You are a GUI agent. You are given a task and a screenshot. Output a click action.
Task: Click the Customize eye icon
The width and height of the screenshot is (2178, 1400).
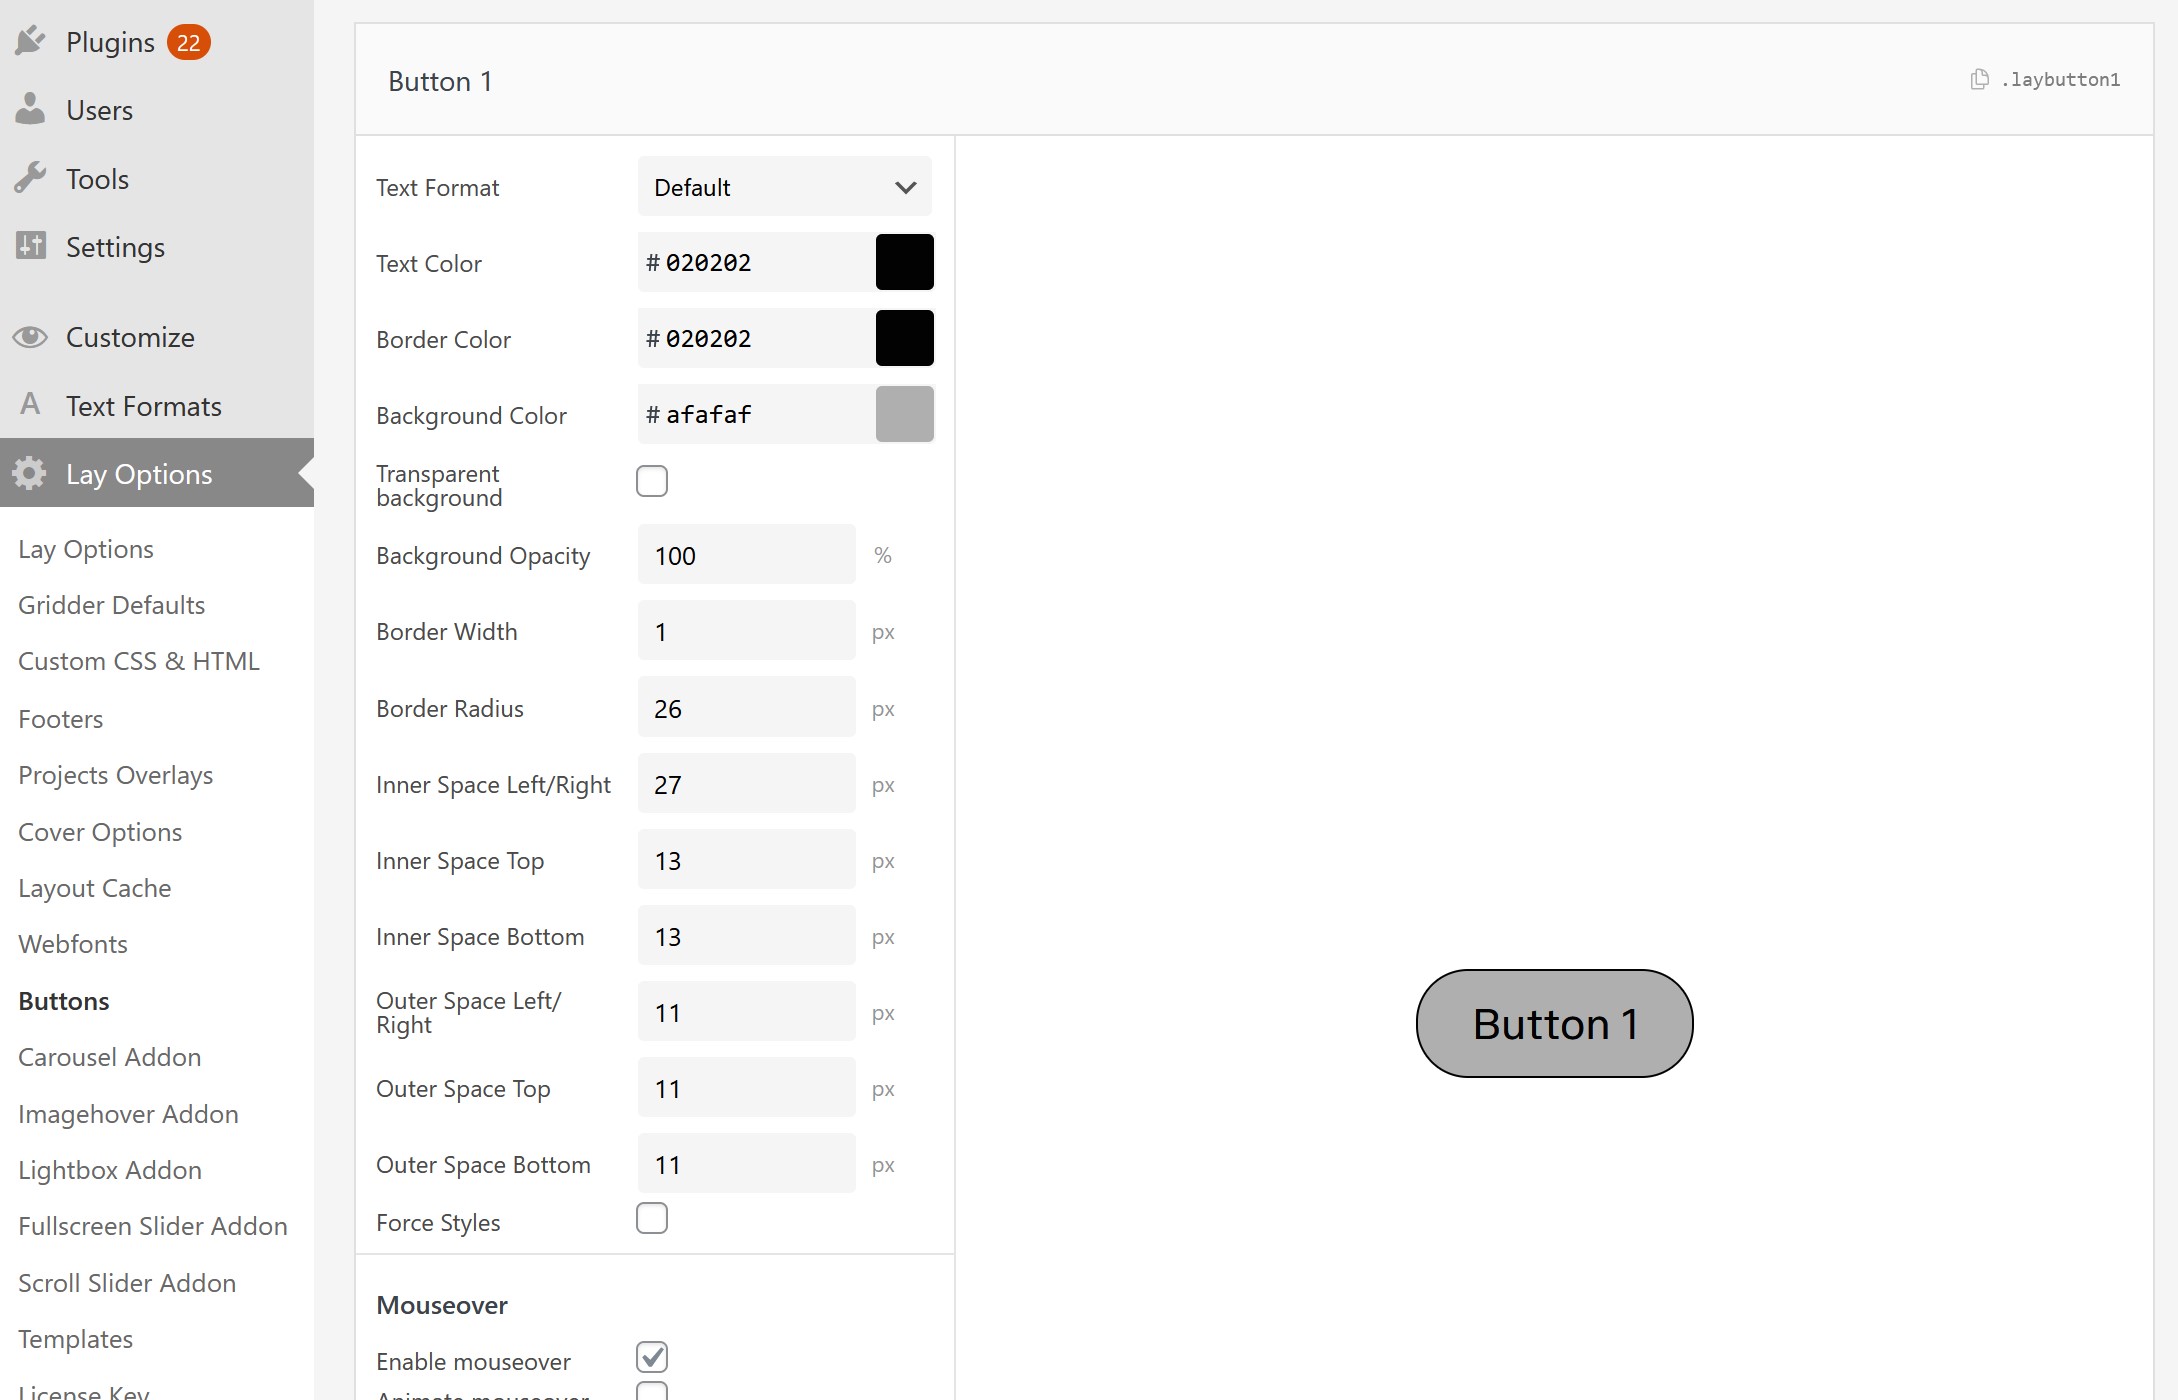[31, 337]
